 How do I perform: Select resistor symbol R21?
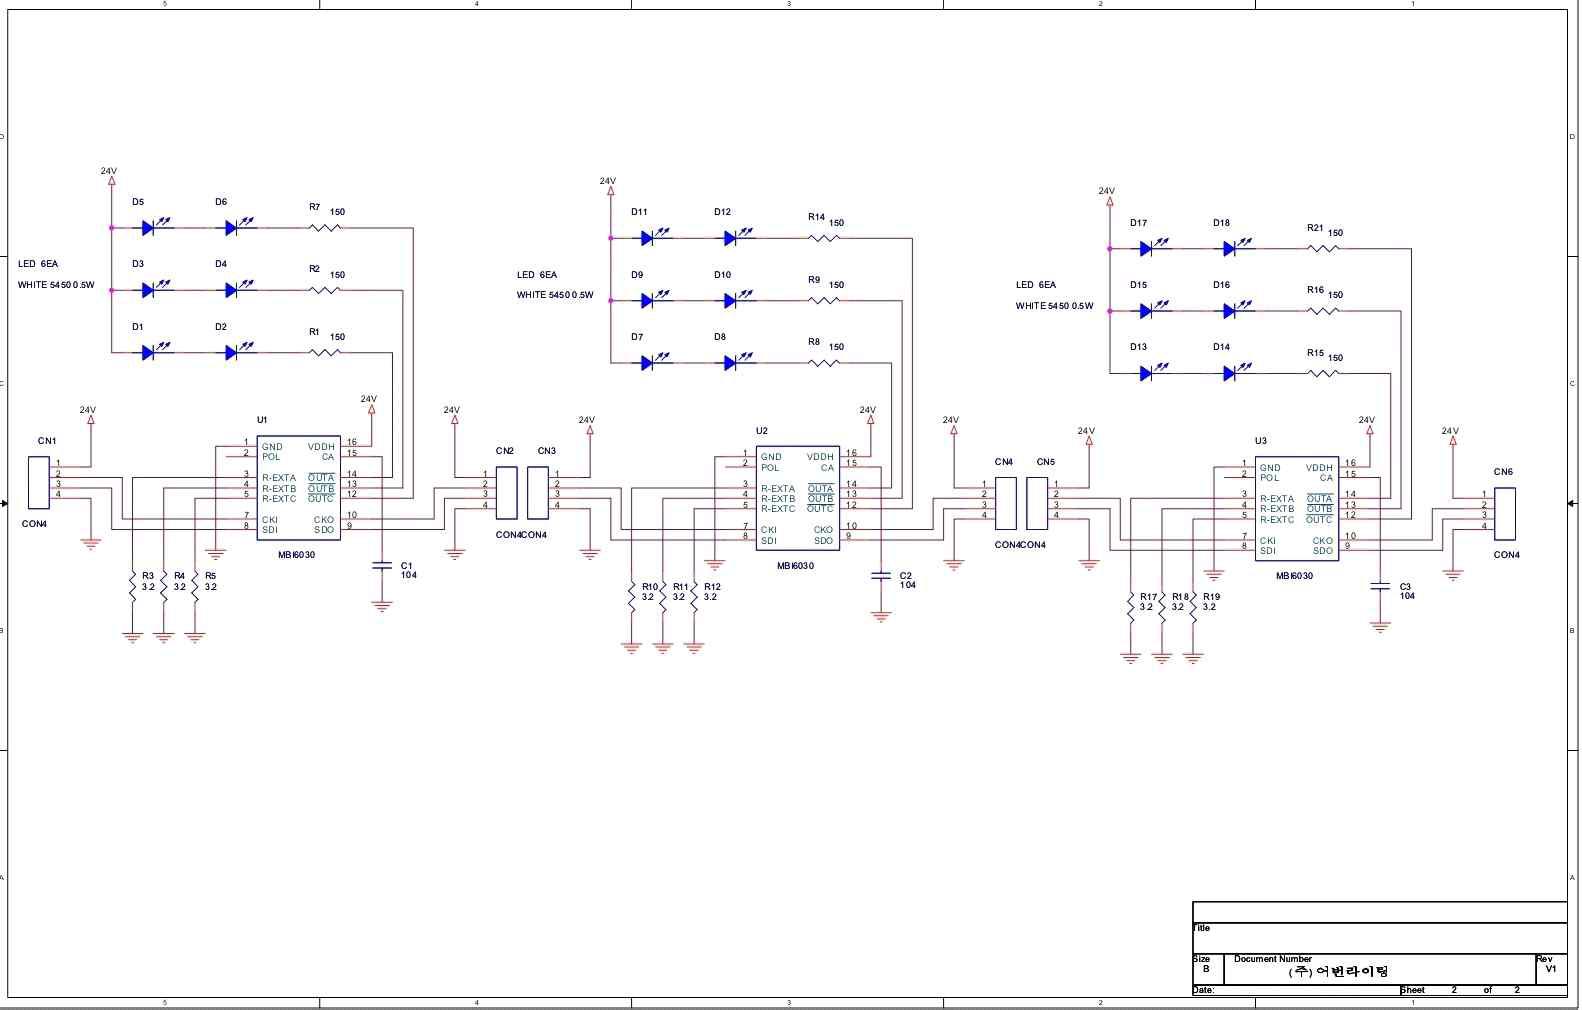pos(1323,248)
